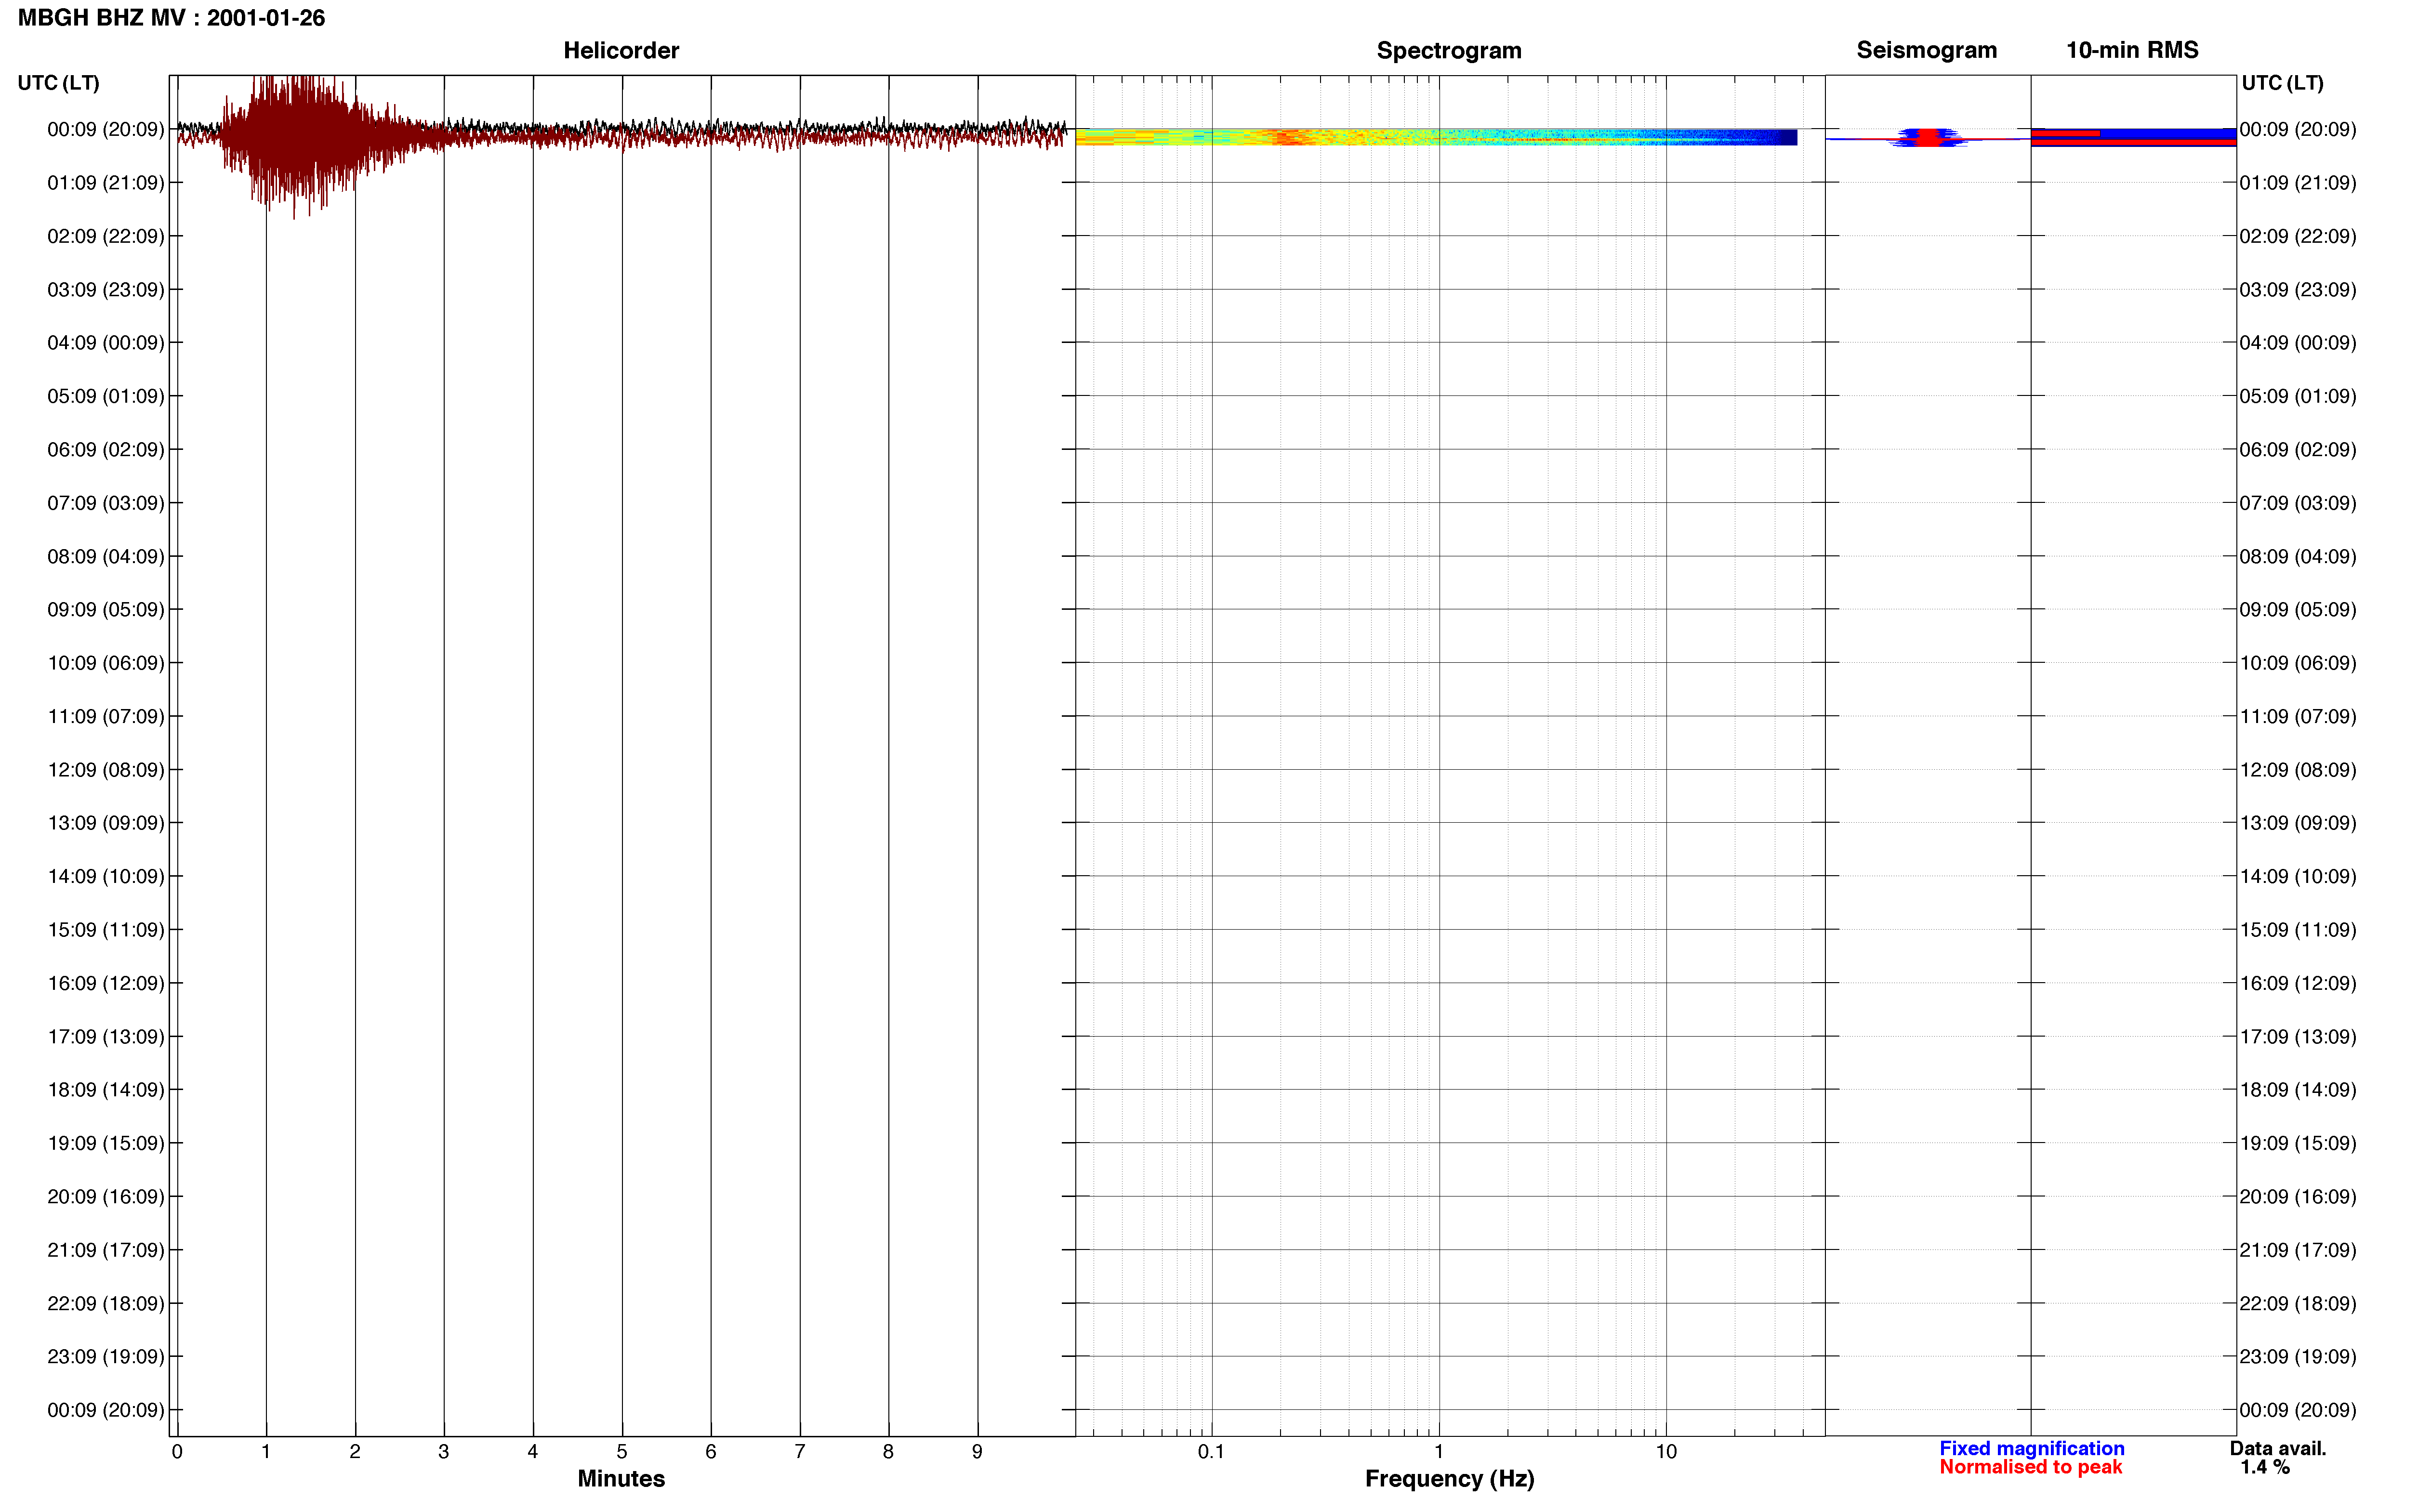Select the 'Spectrogram' panel heading

point(1449,50)
